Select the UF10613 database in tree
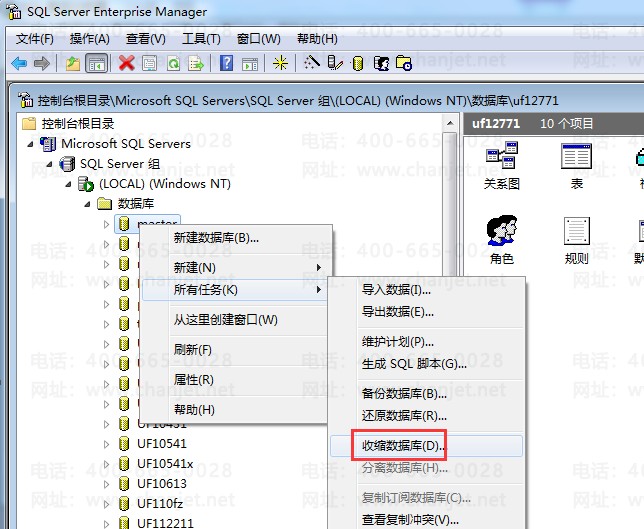Screen dimensions: 644x529 tap(162, 483)
